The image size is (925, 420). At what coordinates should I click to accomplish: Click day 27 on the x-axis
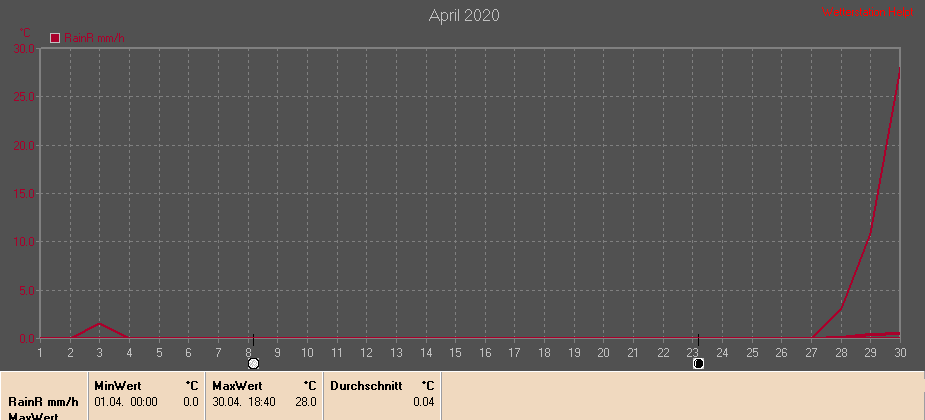[x=811, y=353]
